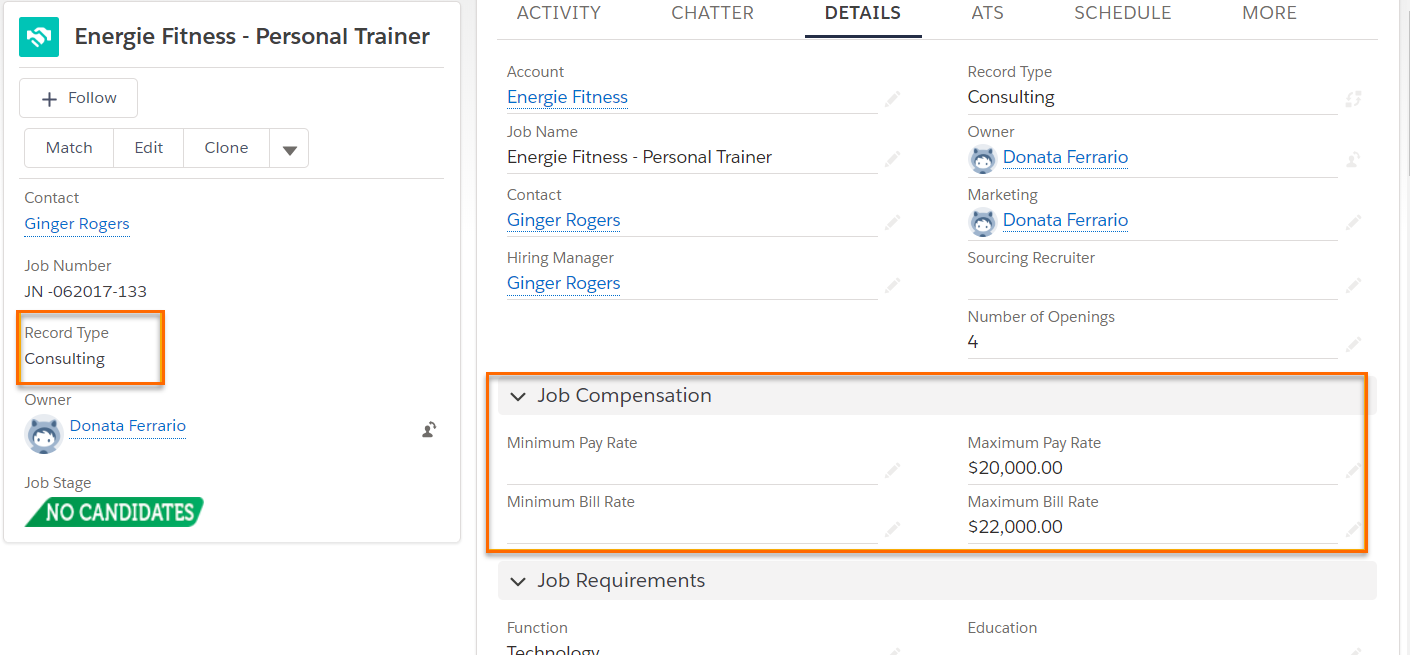Click the Job Stage label
The image size is (1410, 655).
tap(58, 483)
